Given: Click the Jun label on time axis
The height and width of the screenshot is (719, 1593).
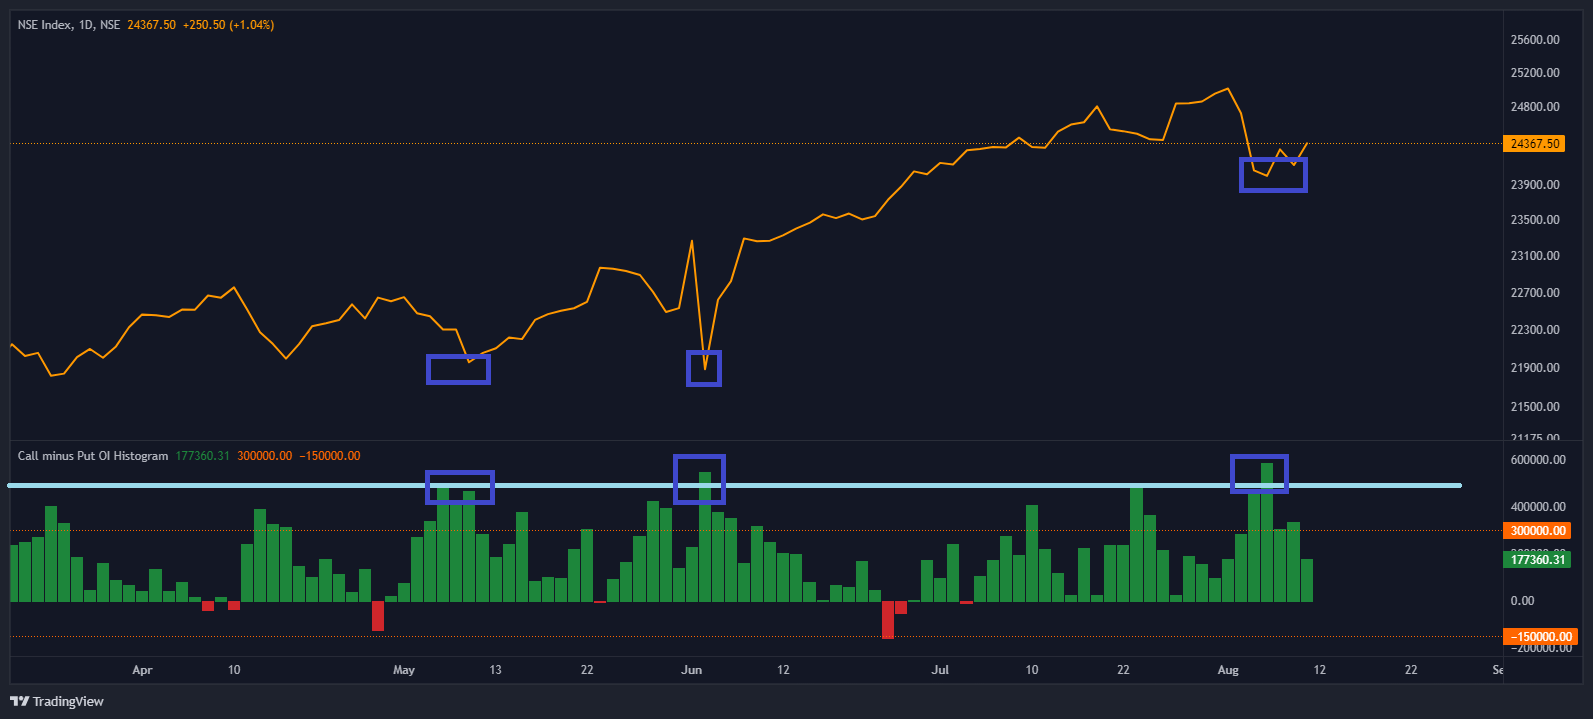Looking at the screenshot, I should [x=691, y=670].
